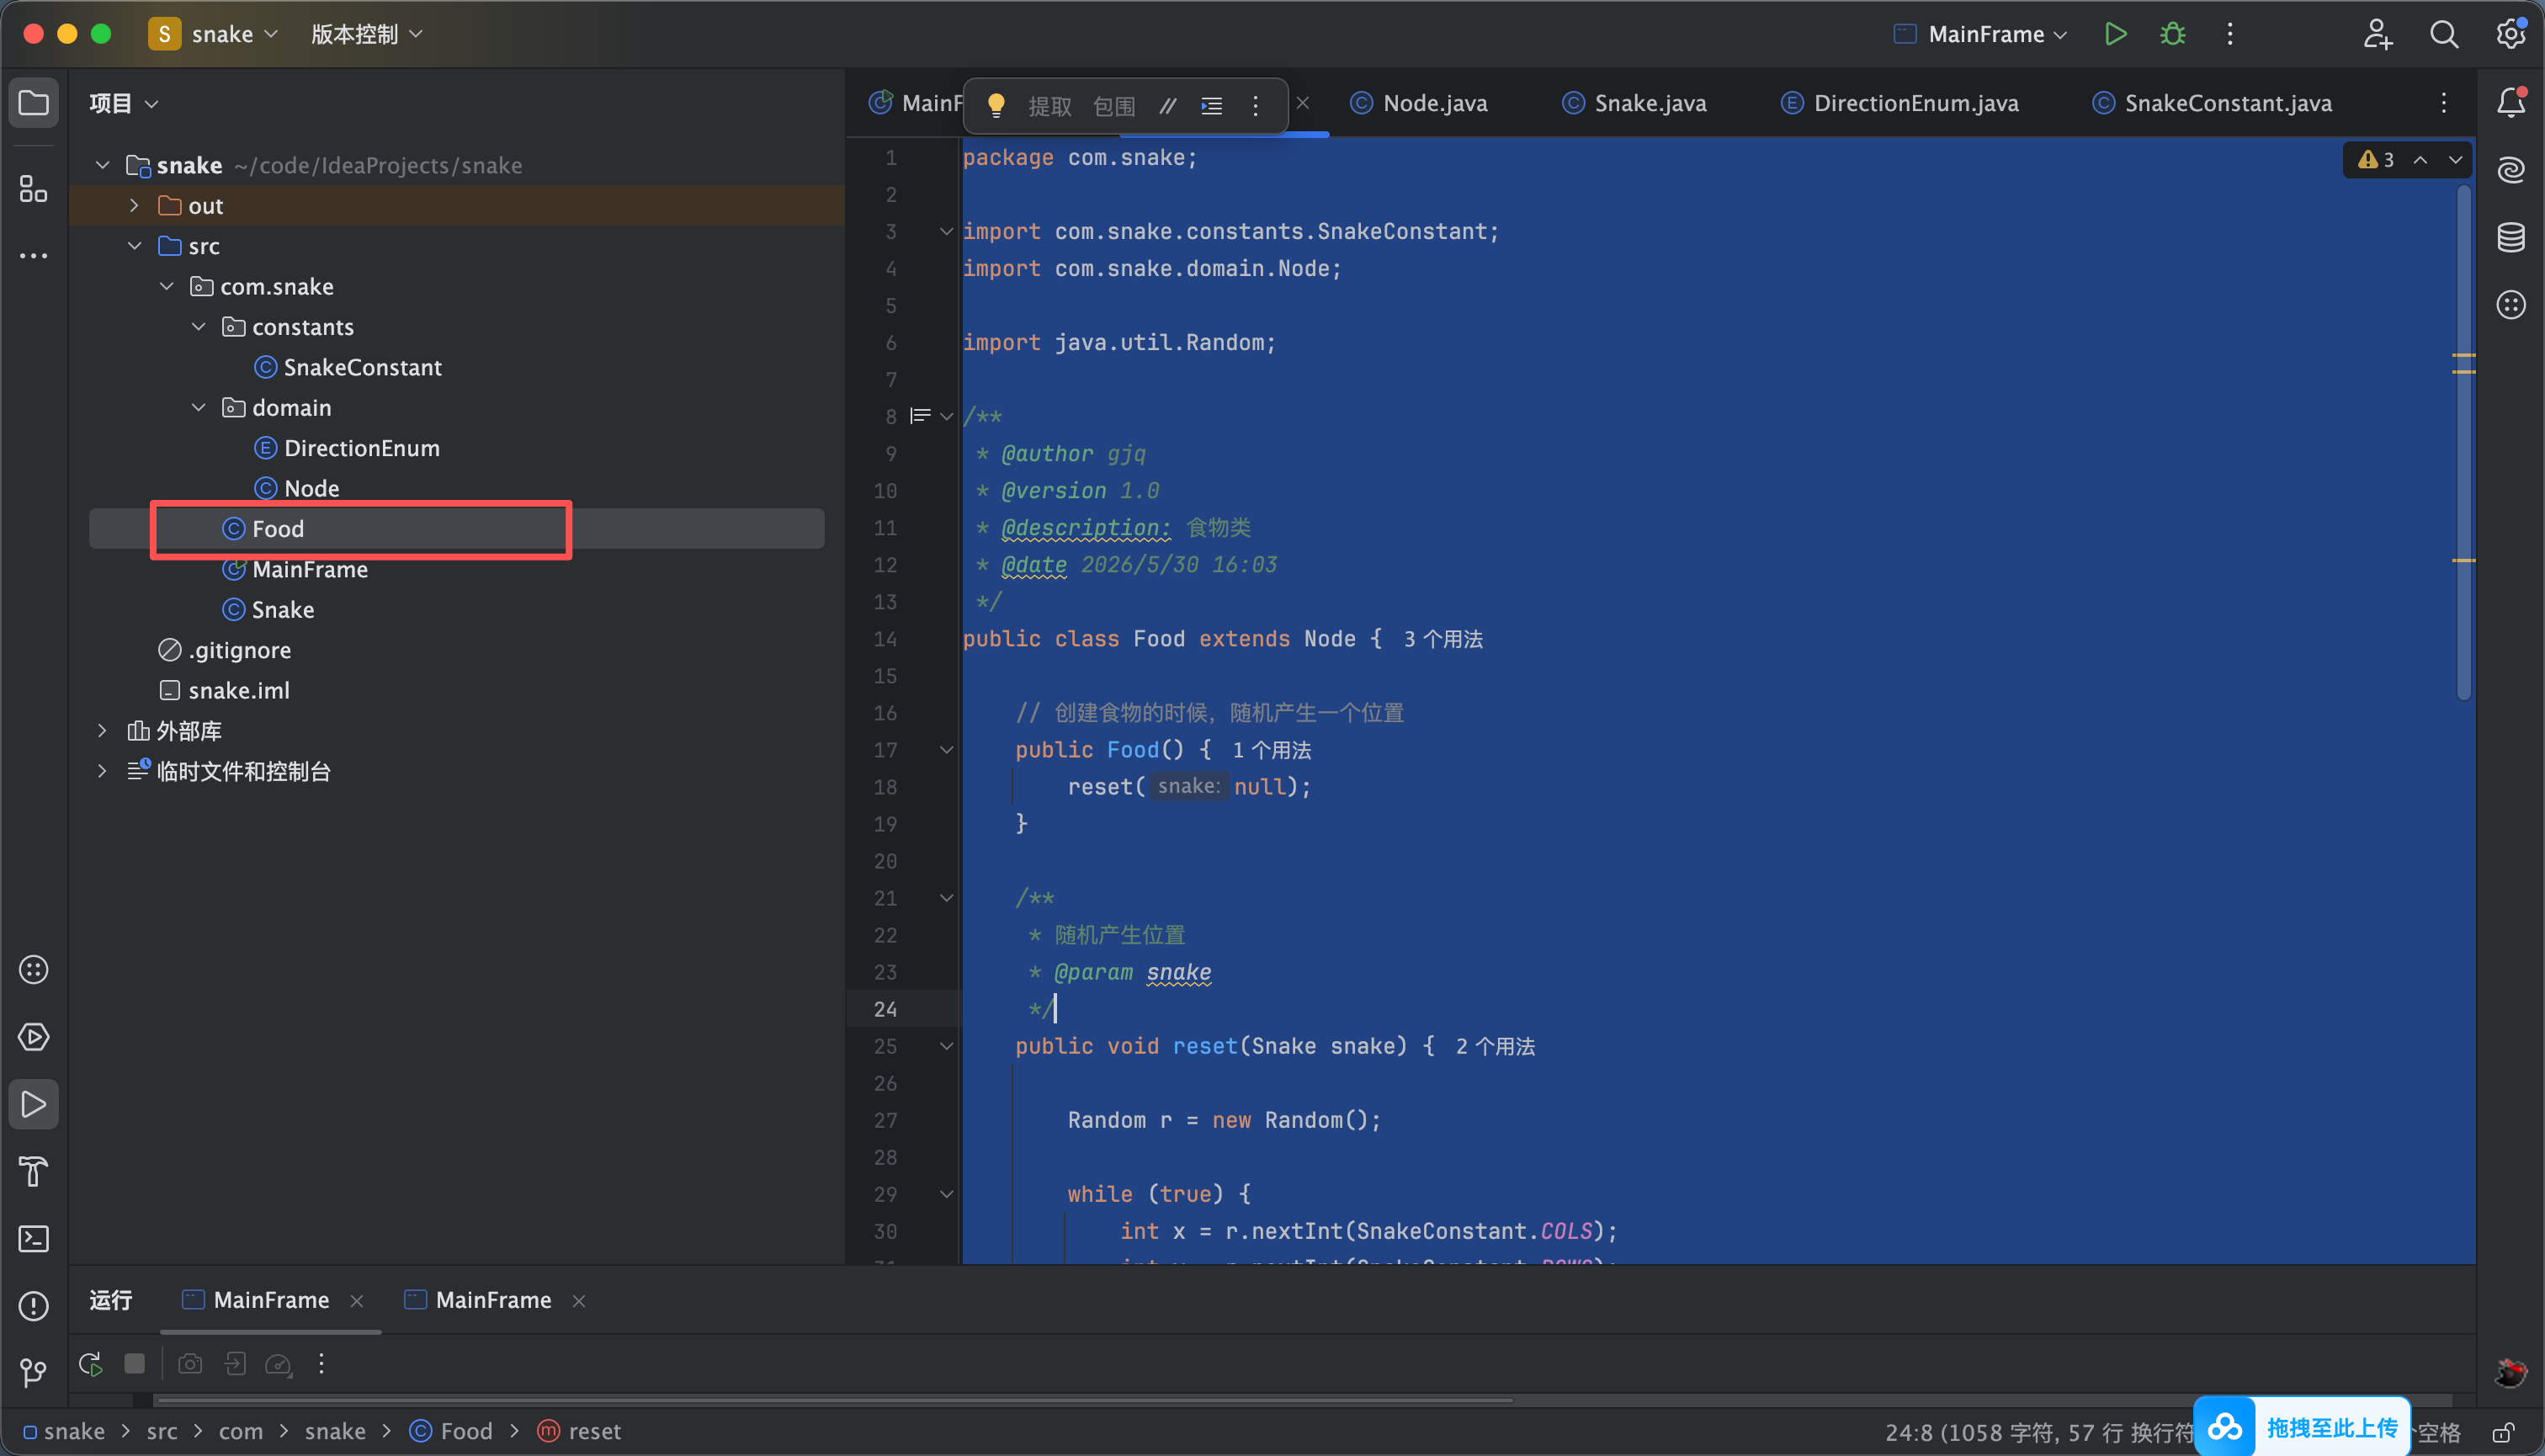Open the MainFrame run configuration dropdown
2545x1456 pixels.
(1980, 34)
